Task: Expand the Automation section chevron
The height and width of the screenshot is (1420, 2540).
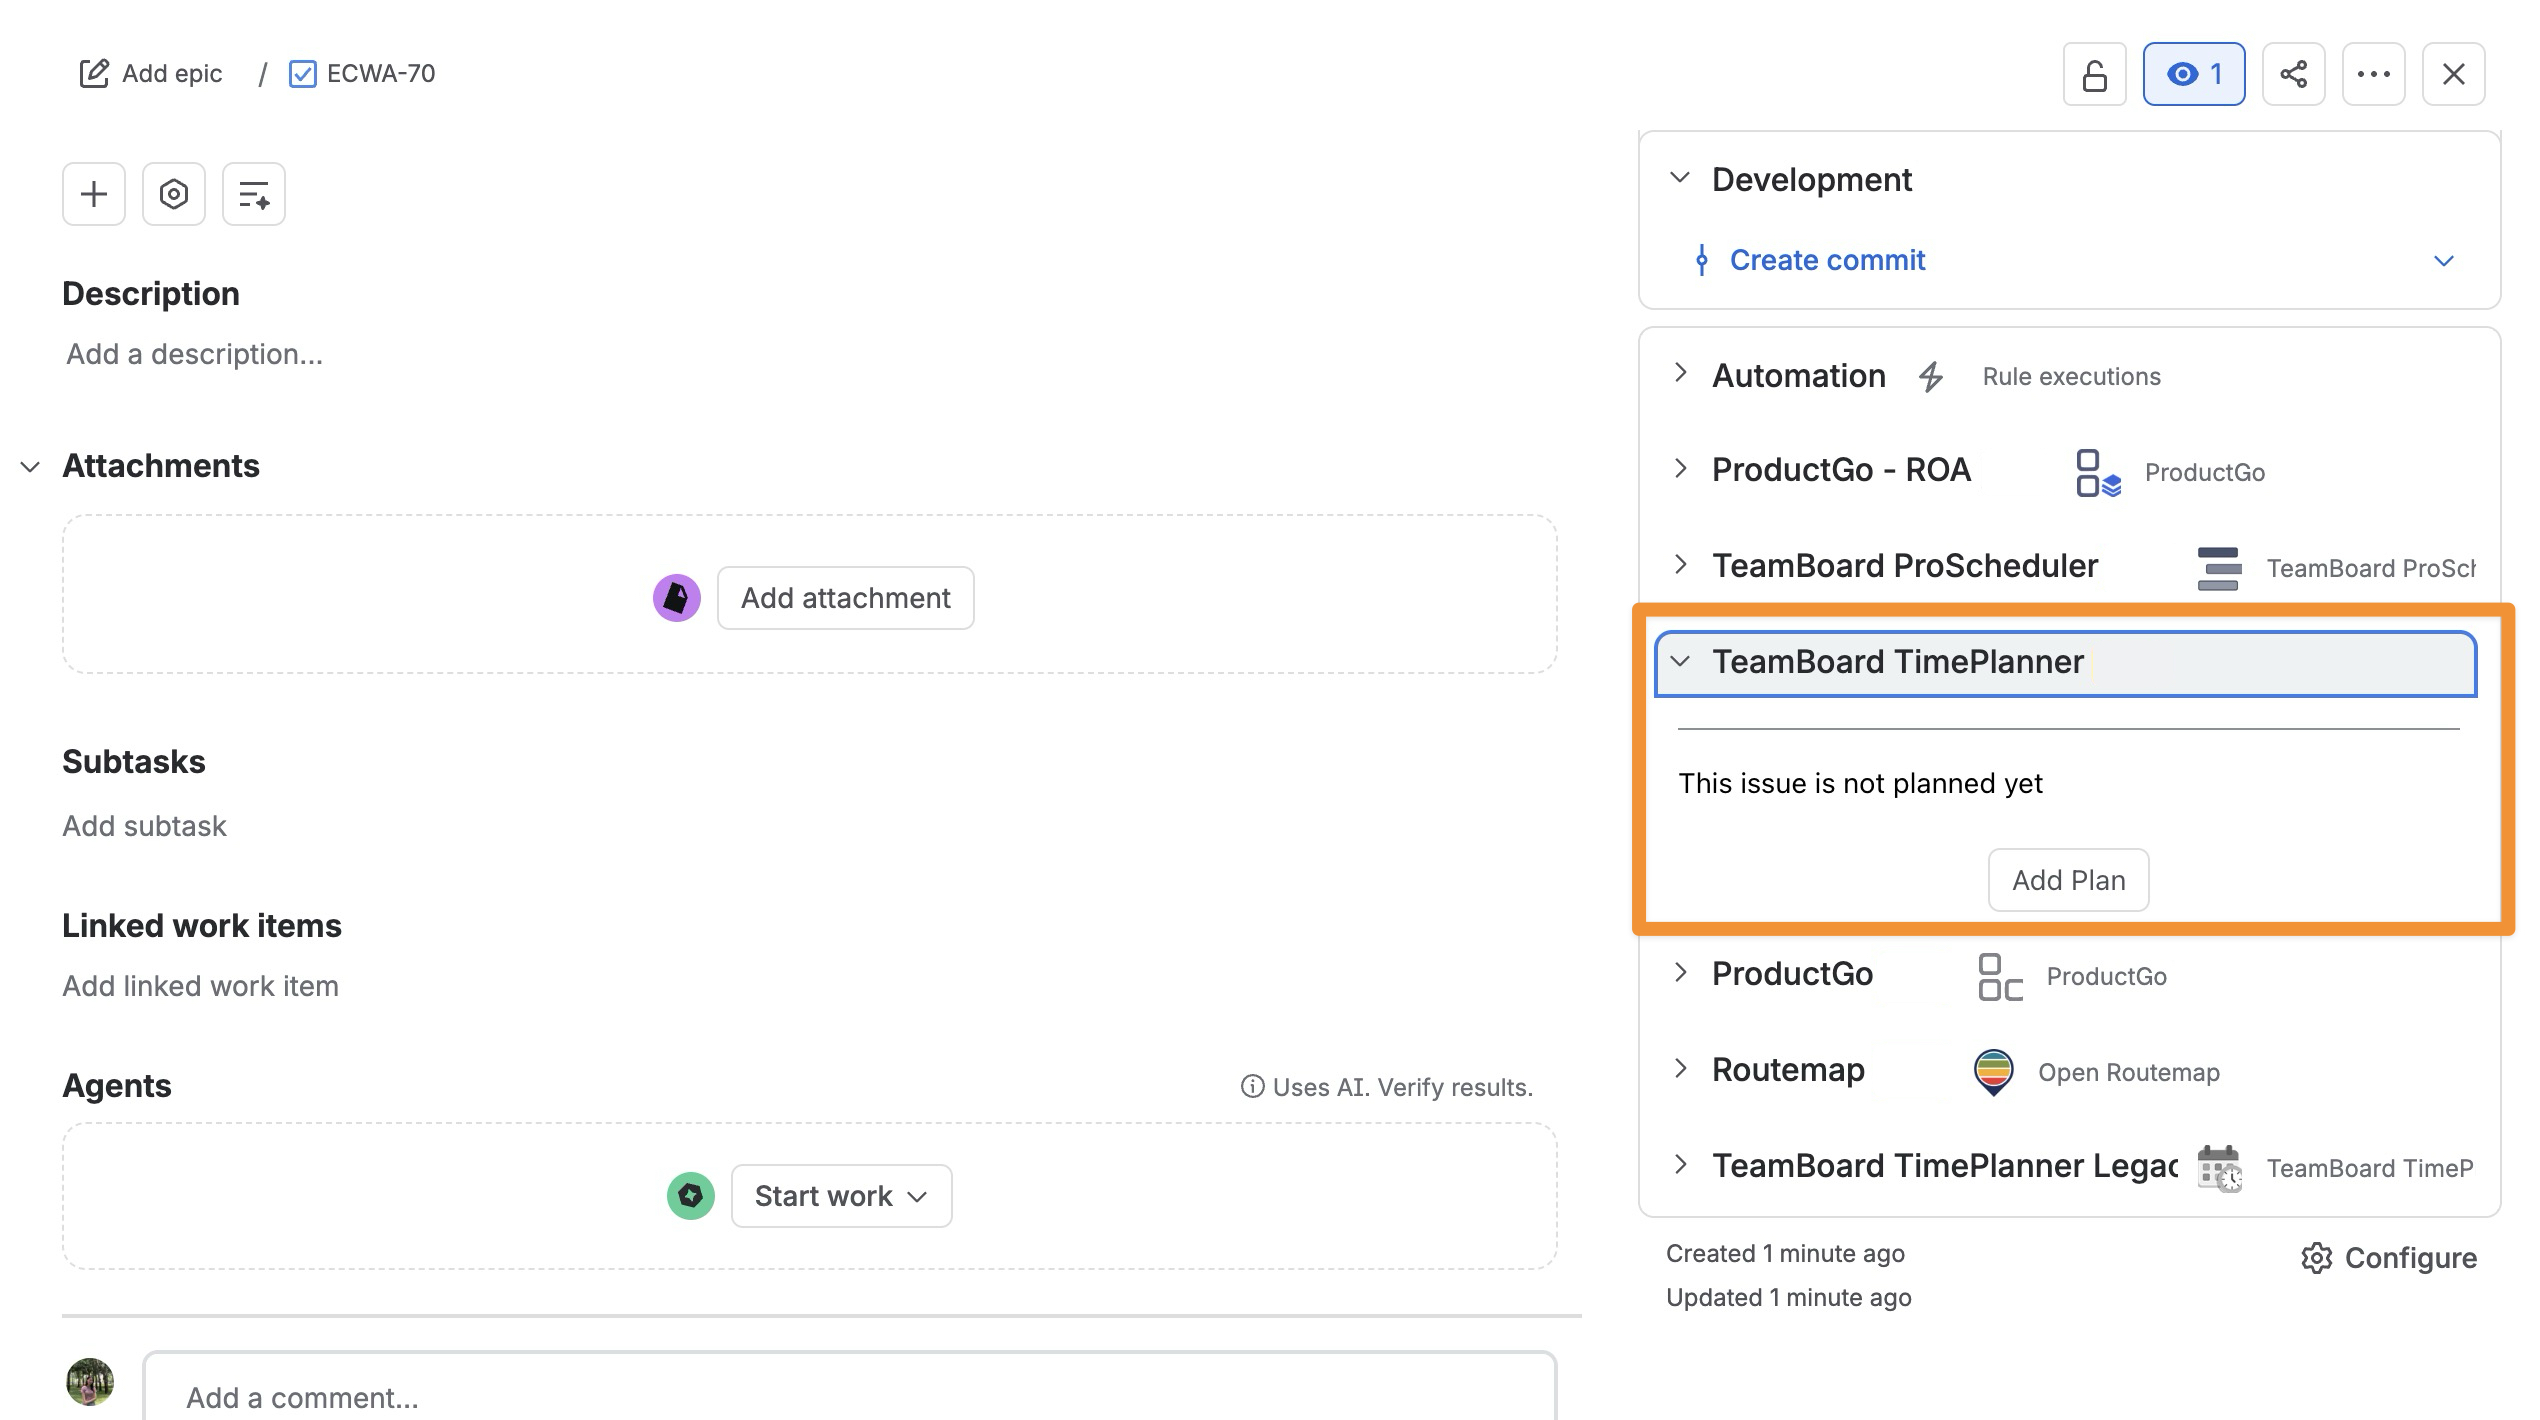Action: click(1680, 373)
